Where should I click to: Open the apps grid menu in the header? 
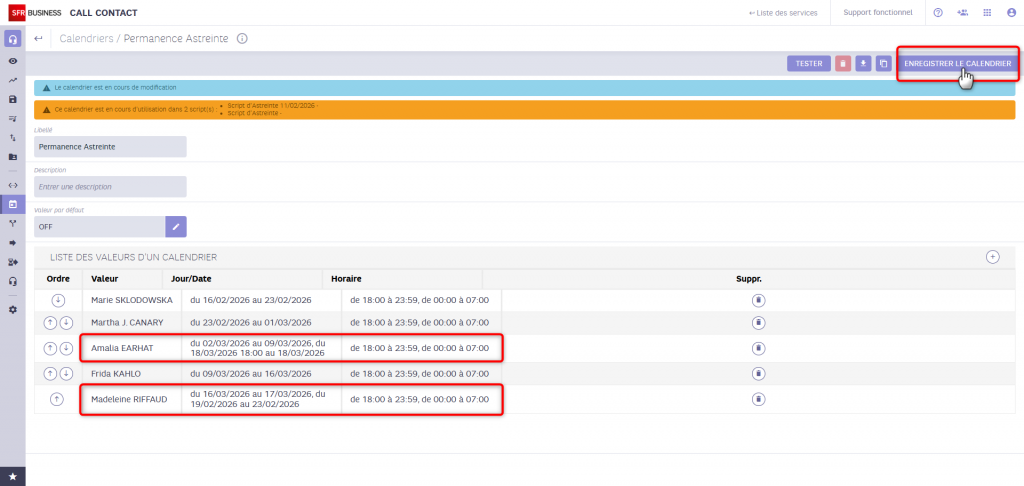[x=987, y=13]
